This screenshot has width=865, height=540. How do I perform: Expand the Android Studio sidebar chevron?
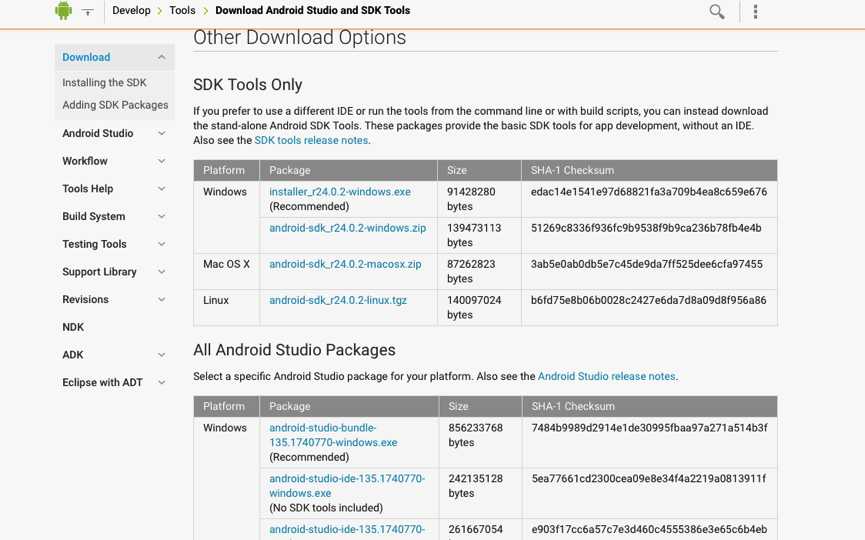pyautogui.click(x=161, y=133)
